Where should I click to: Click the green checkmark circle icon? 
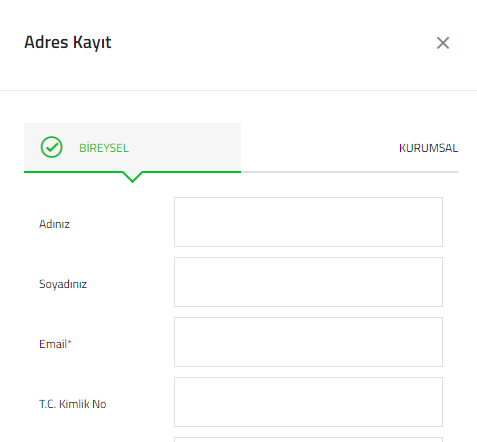click(x=51, y=147)
